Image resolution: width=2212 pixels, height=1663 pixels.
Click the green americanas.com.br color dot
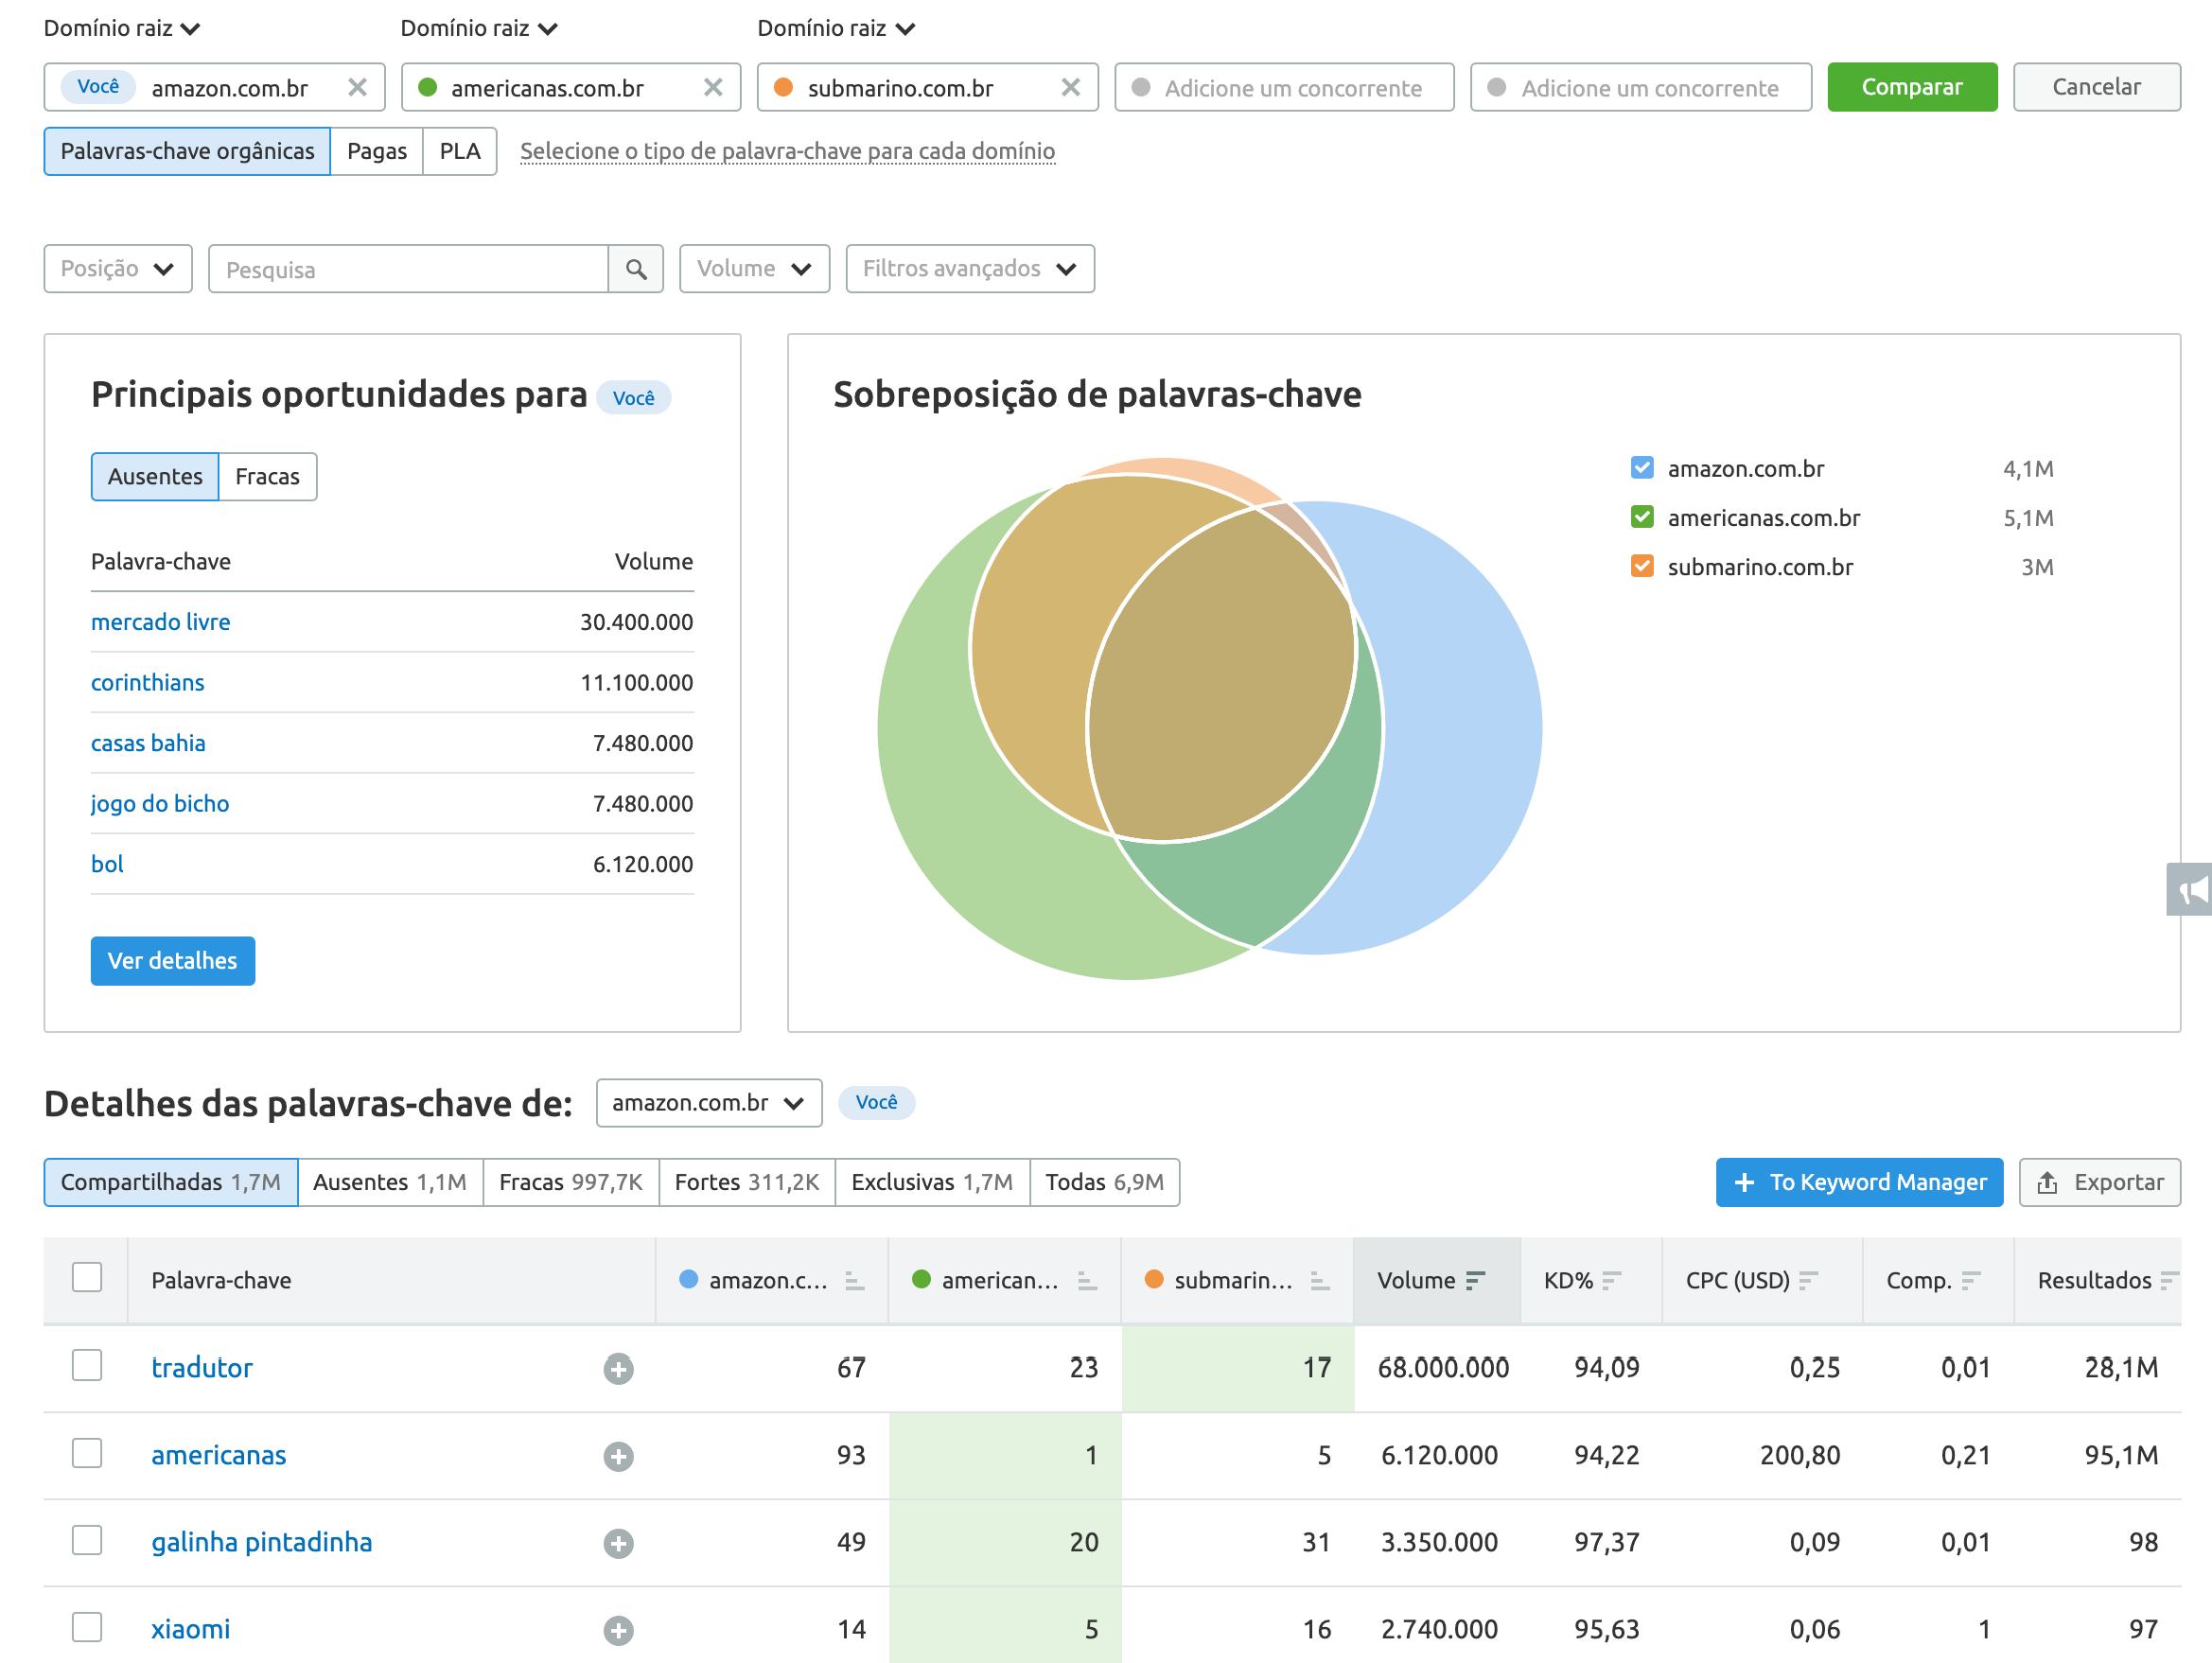click(427, 87)
